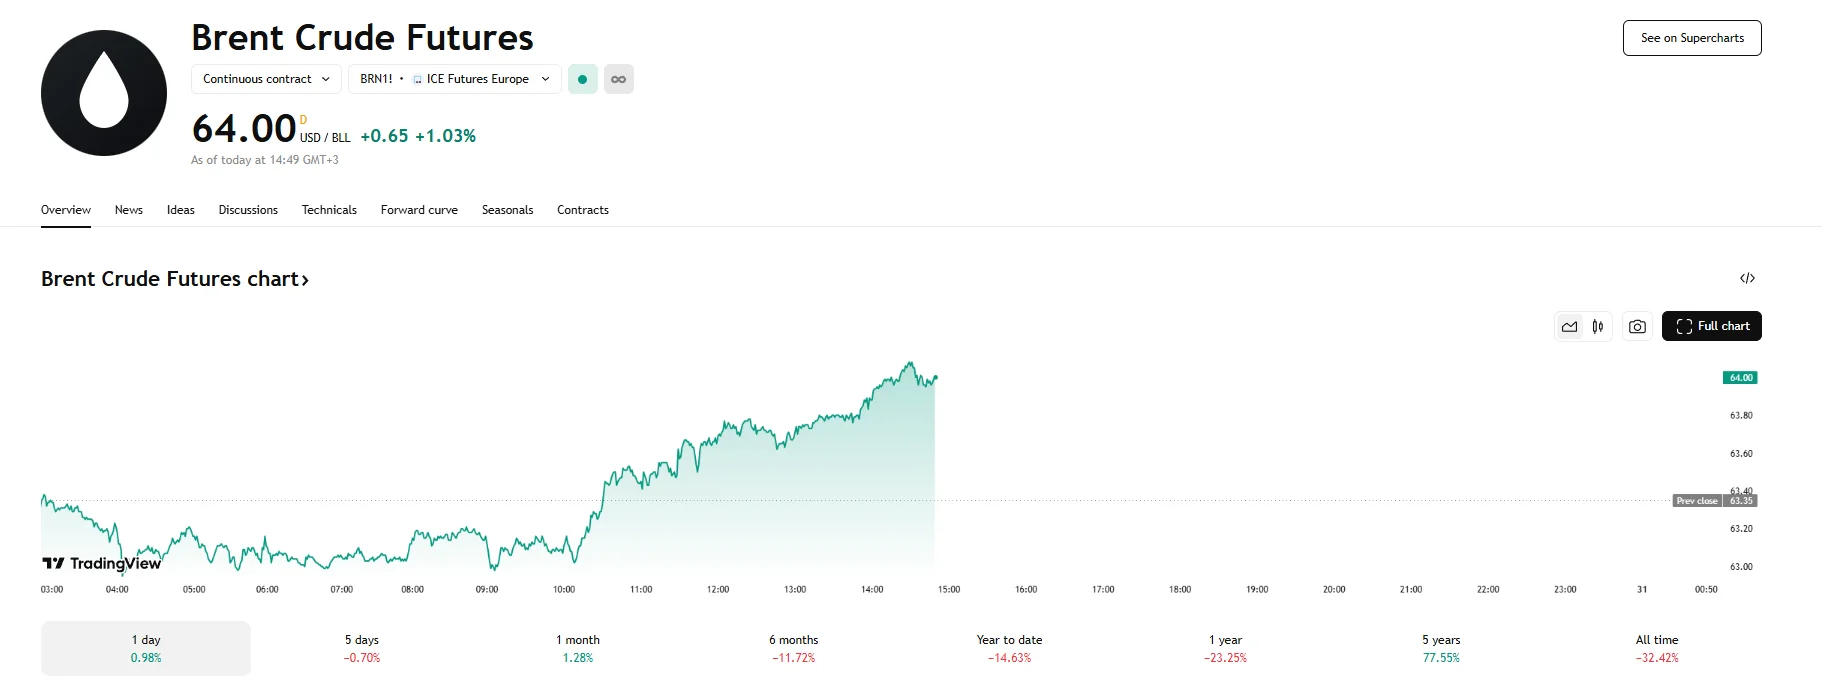
Task: Expand the Continuous contract dropdown
Action: [x=266, y=79]
